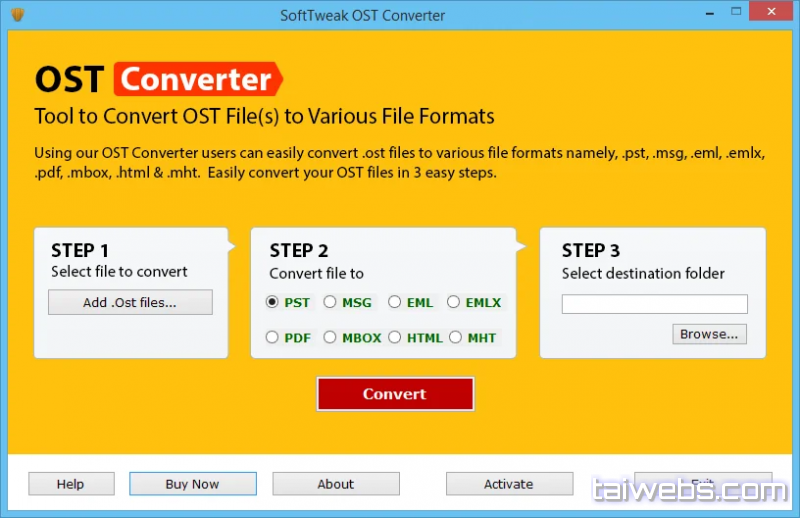This screenshot has height=518, width=800.
Task: Select the PST format option
Action: pyautogui.click(x=272, y=302)
